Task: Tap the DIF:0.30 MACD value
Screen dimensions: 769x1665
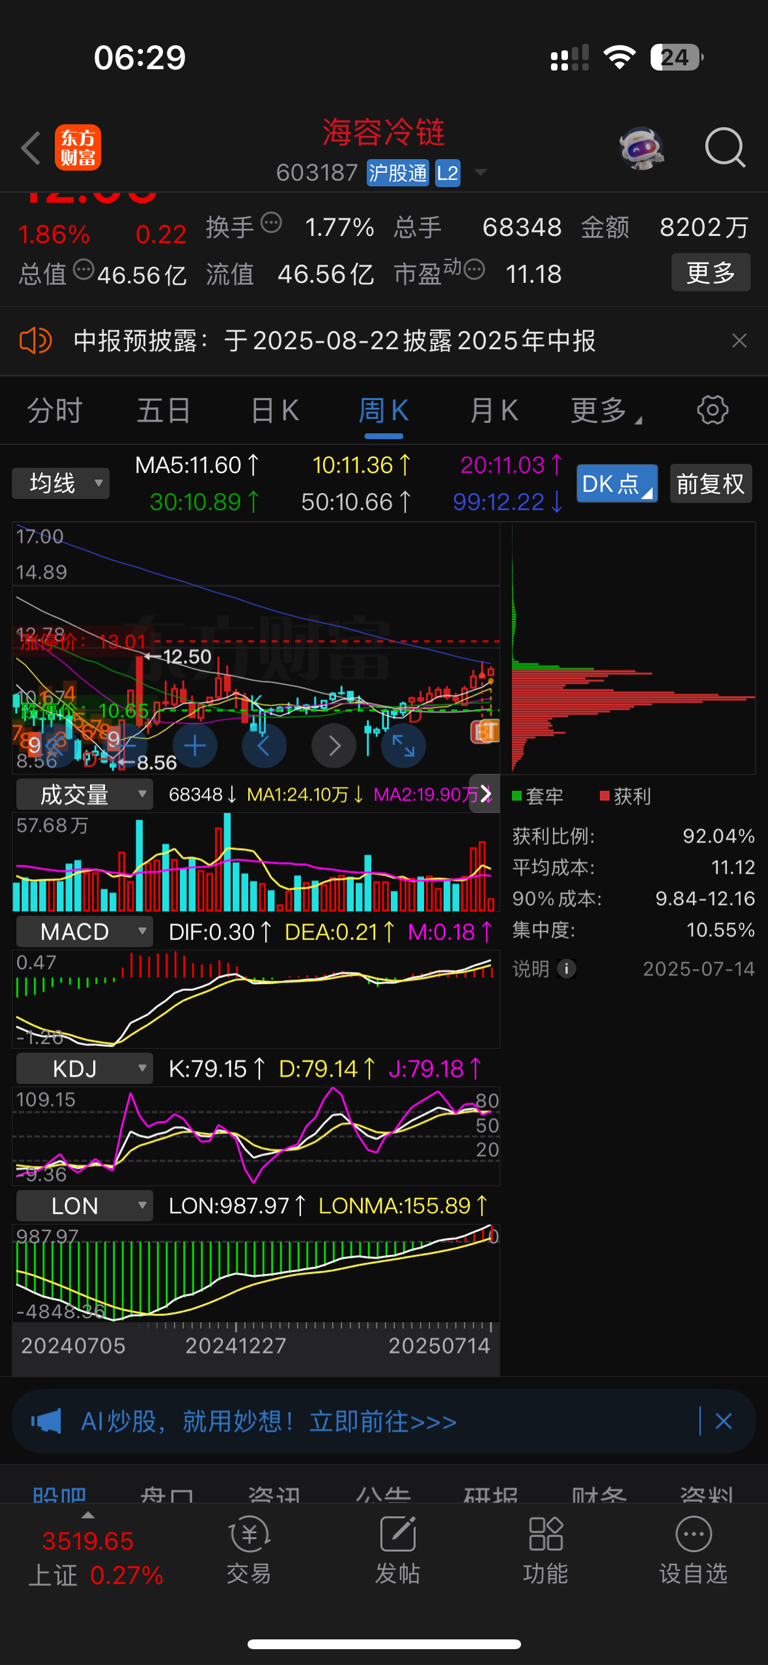Action: pyautogui.click(x=220, y=932)
